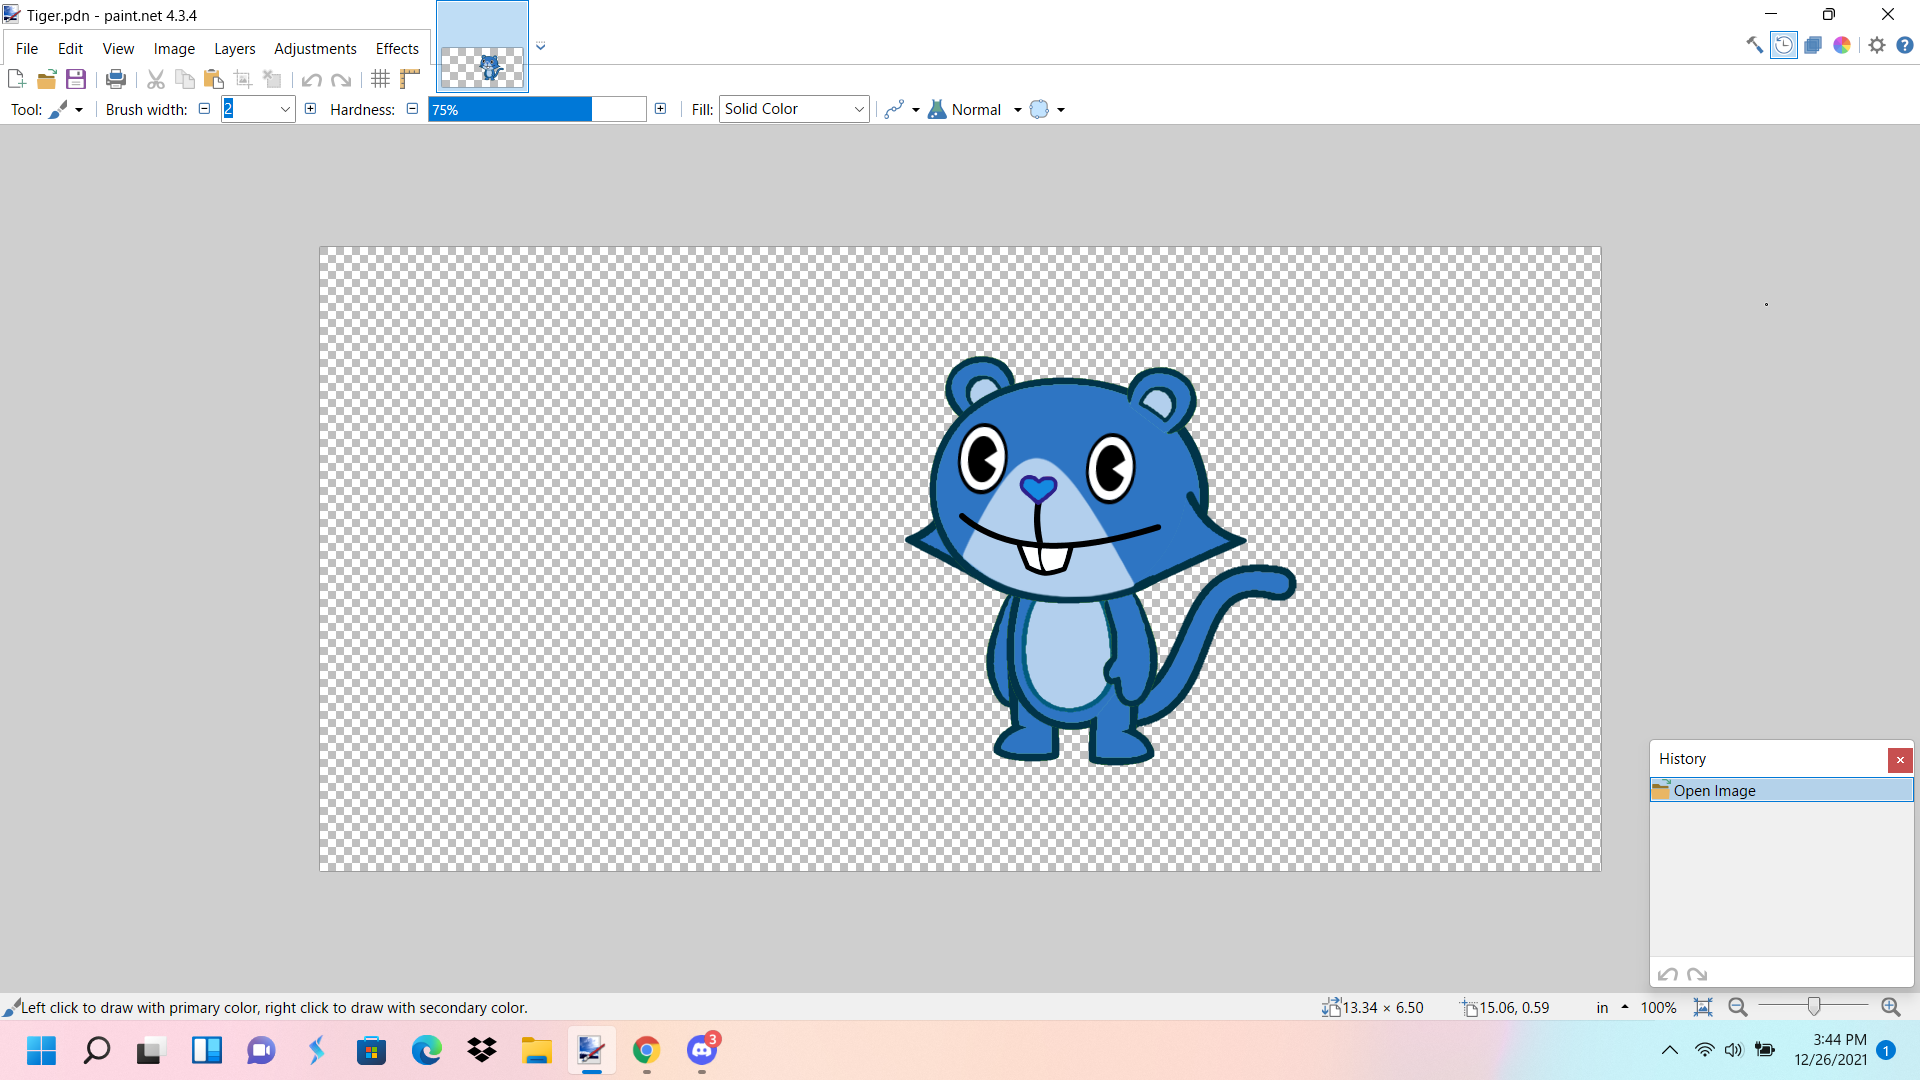Increase brush width with plus button
Viewport: 1920px width, 1080px height.
(311, 109)
